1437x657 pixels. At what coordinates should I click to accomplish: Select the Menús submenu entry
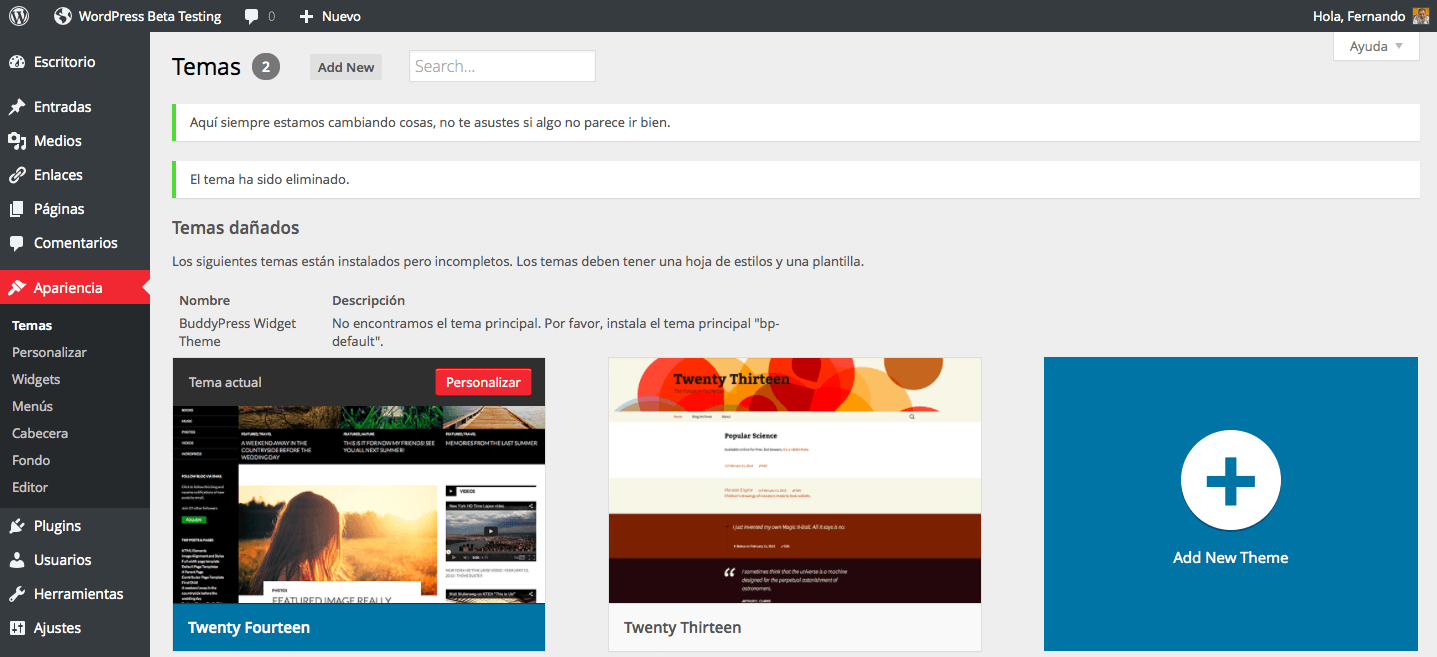click(32, 406)
